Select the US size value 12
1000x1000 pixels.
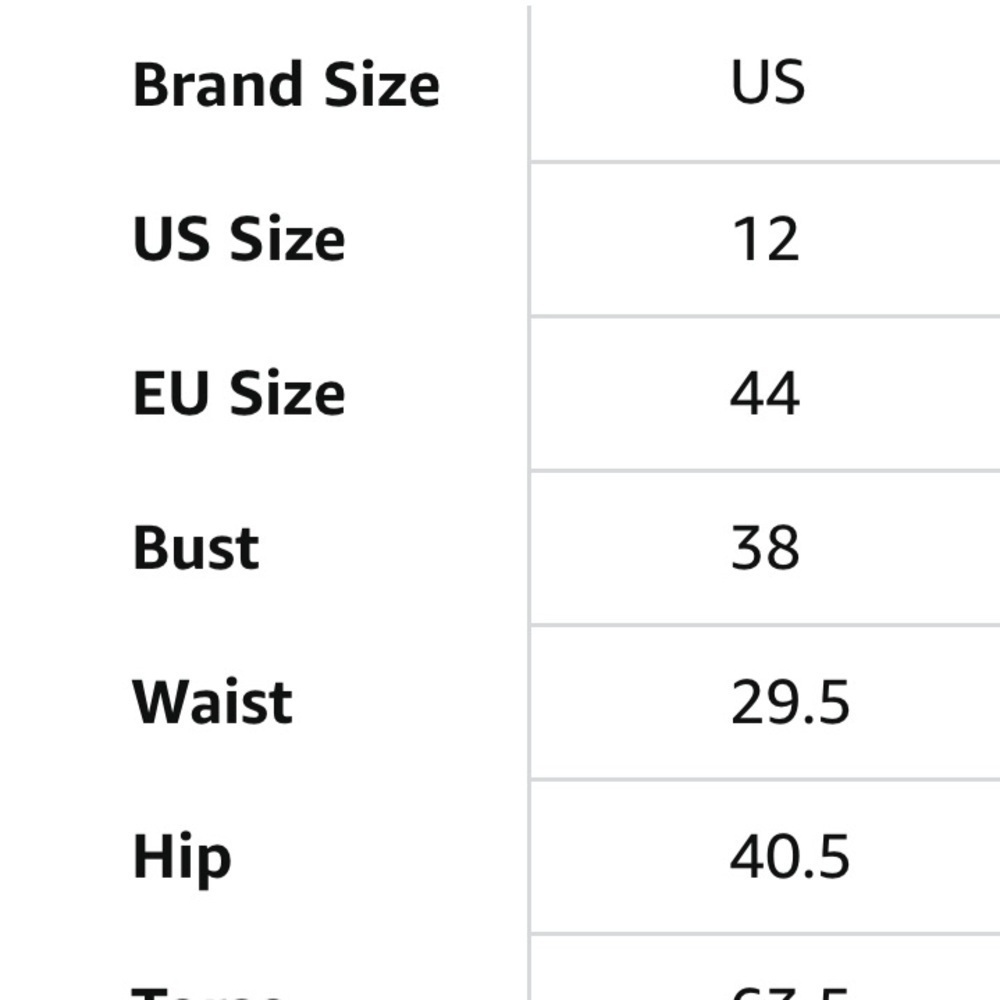tap(765, 239)
